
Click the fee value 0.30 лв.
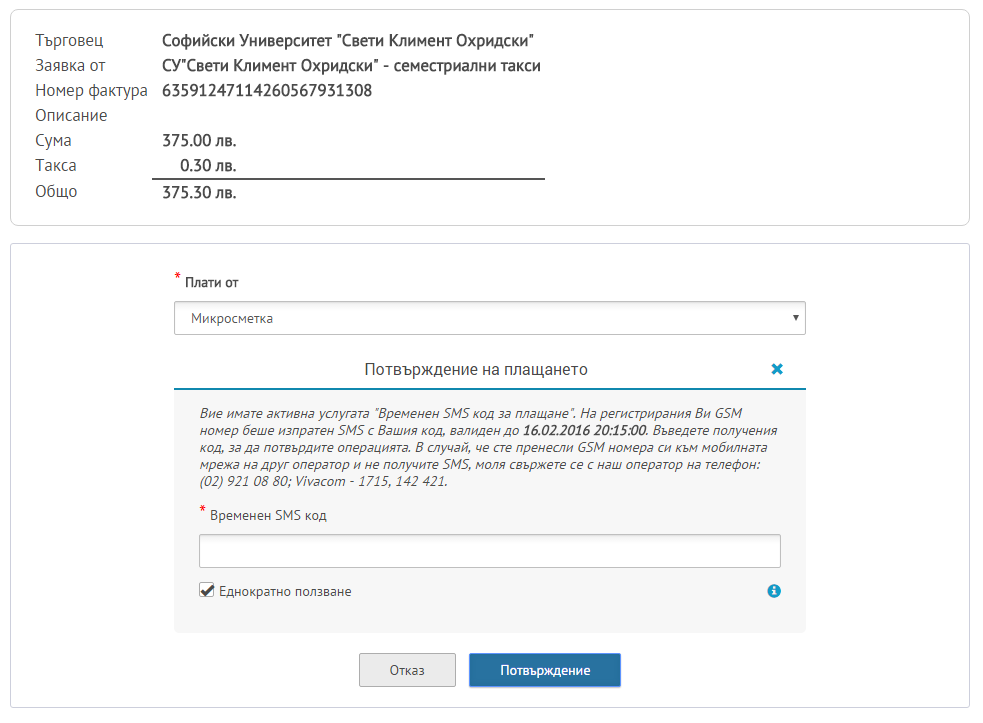[208, 166]
